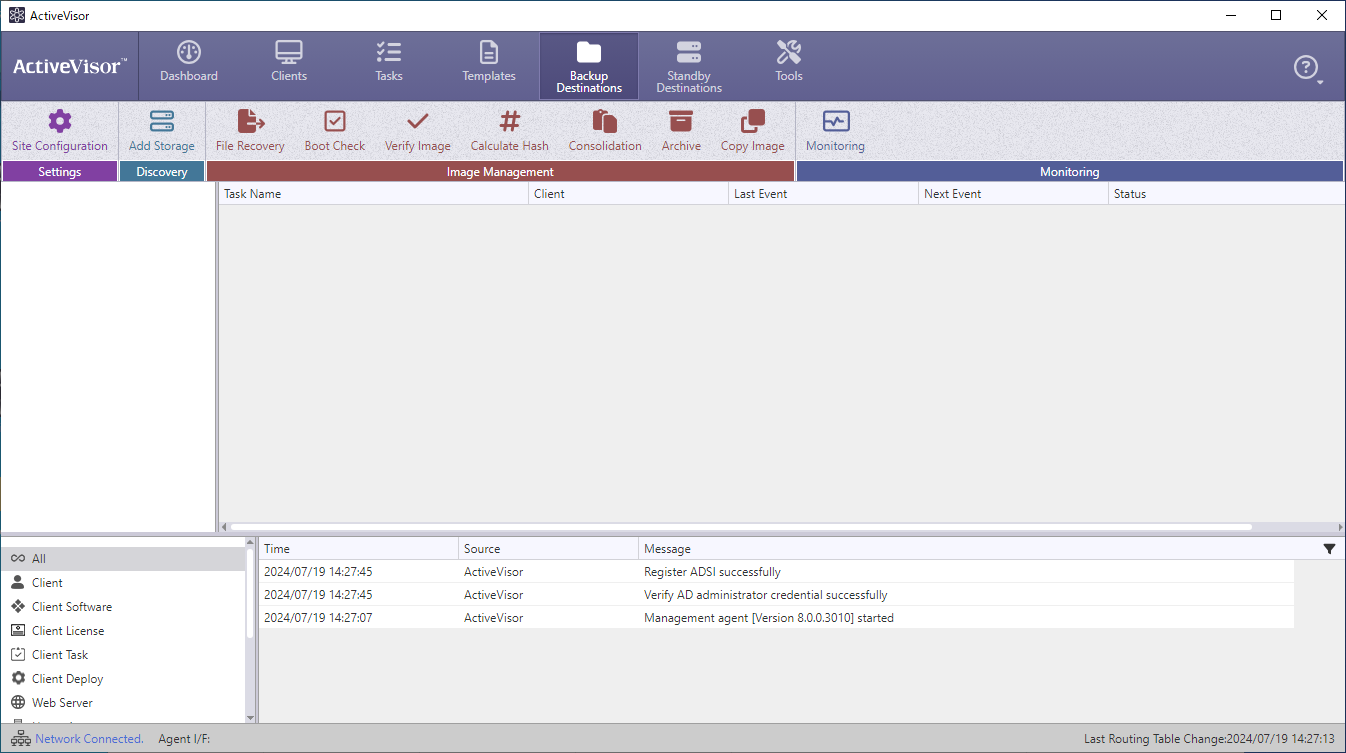Click the Settings group label
The height and width of the screenshot is (753, 1346).
click(x=60, y=172)
